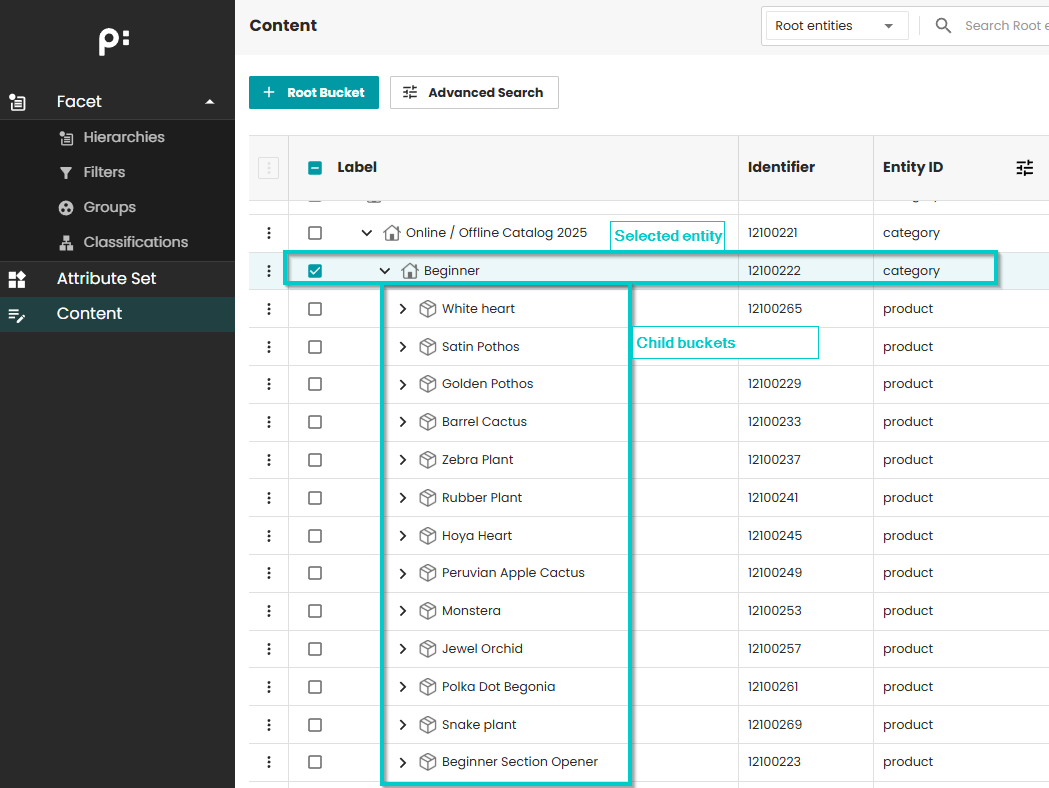
Task: Open the three-dot menu for Rubber Plant row
Action: (x=269, y=498)
